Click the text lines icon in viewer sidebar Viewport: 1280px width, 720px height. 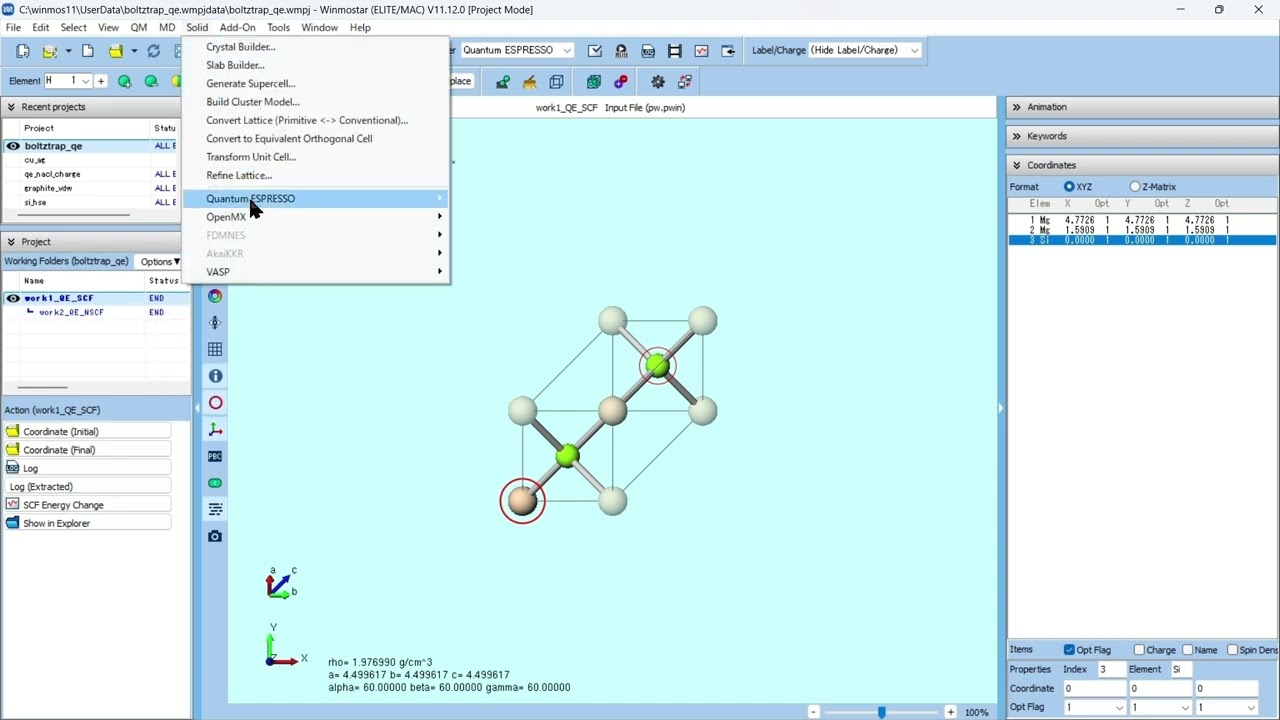click(x=215, y=510)
